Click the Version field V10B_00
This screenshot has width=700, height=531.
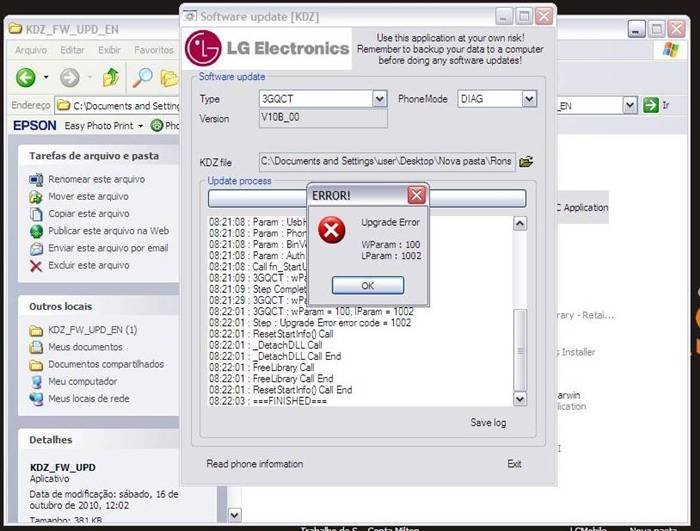323,118
